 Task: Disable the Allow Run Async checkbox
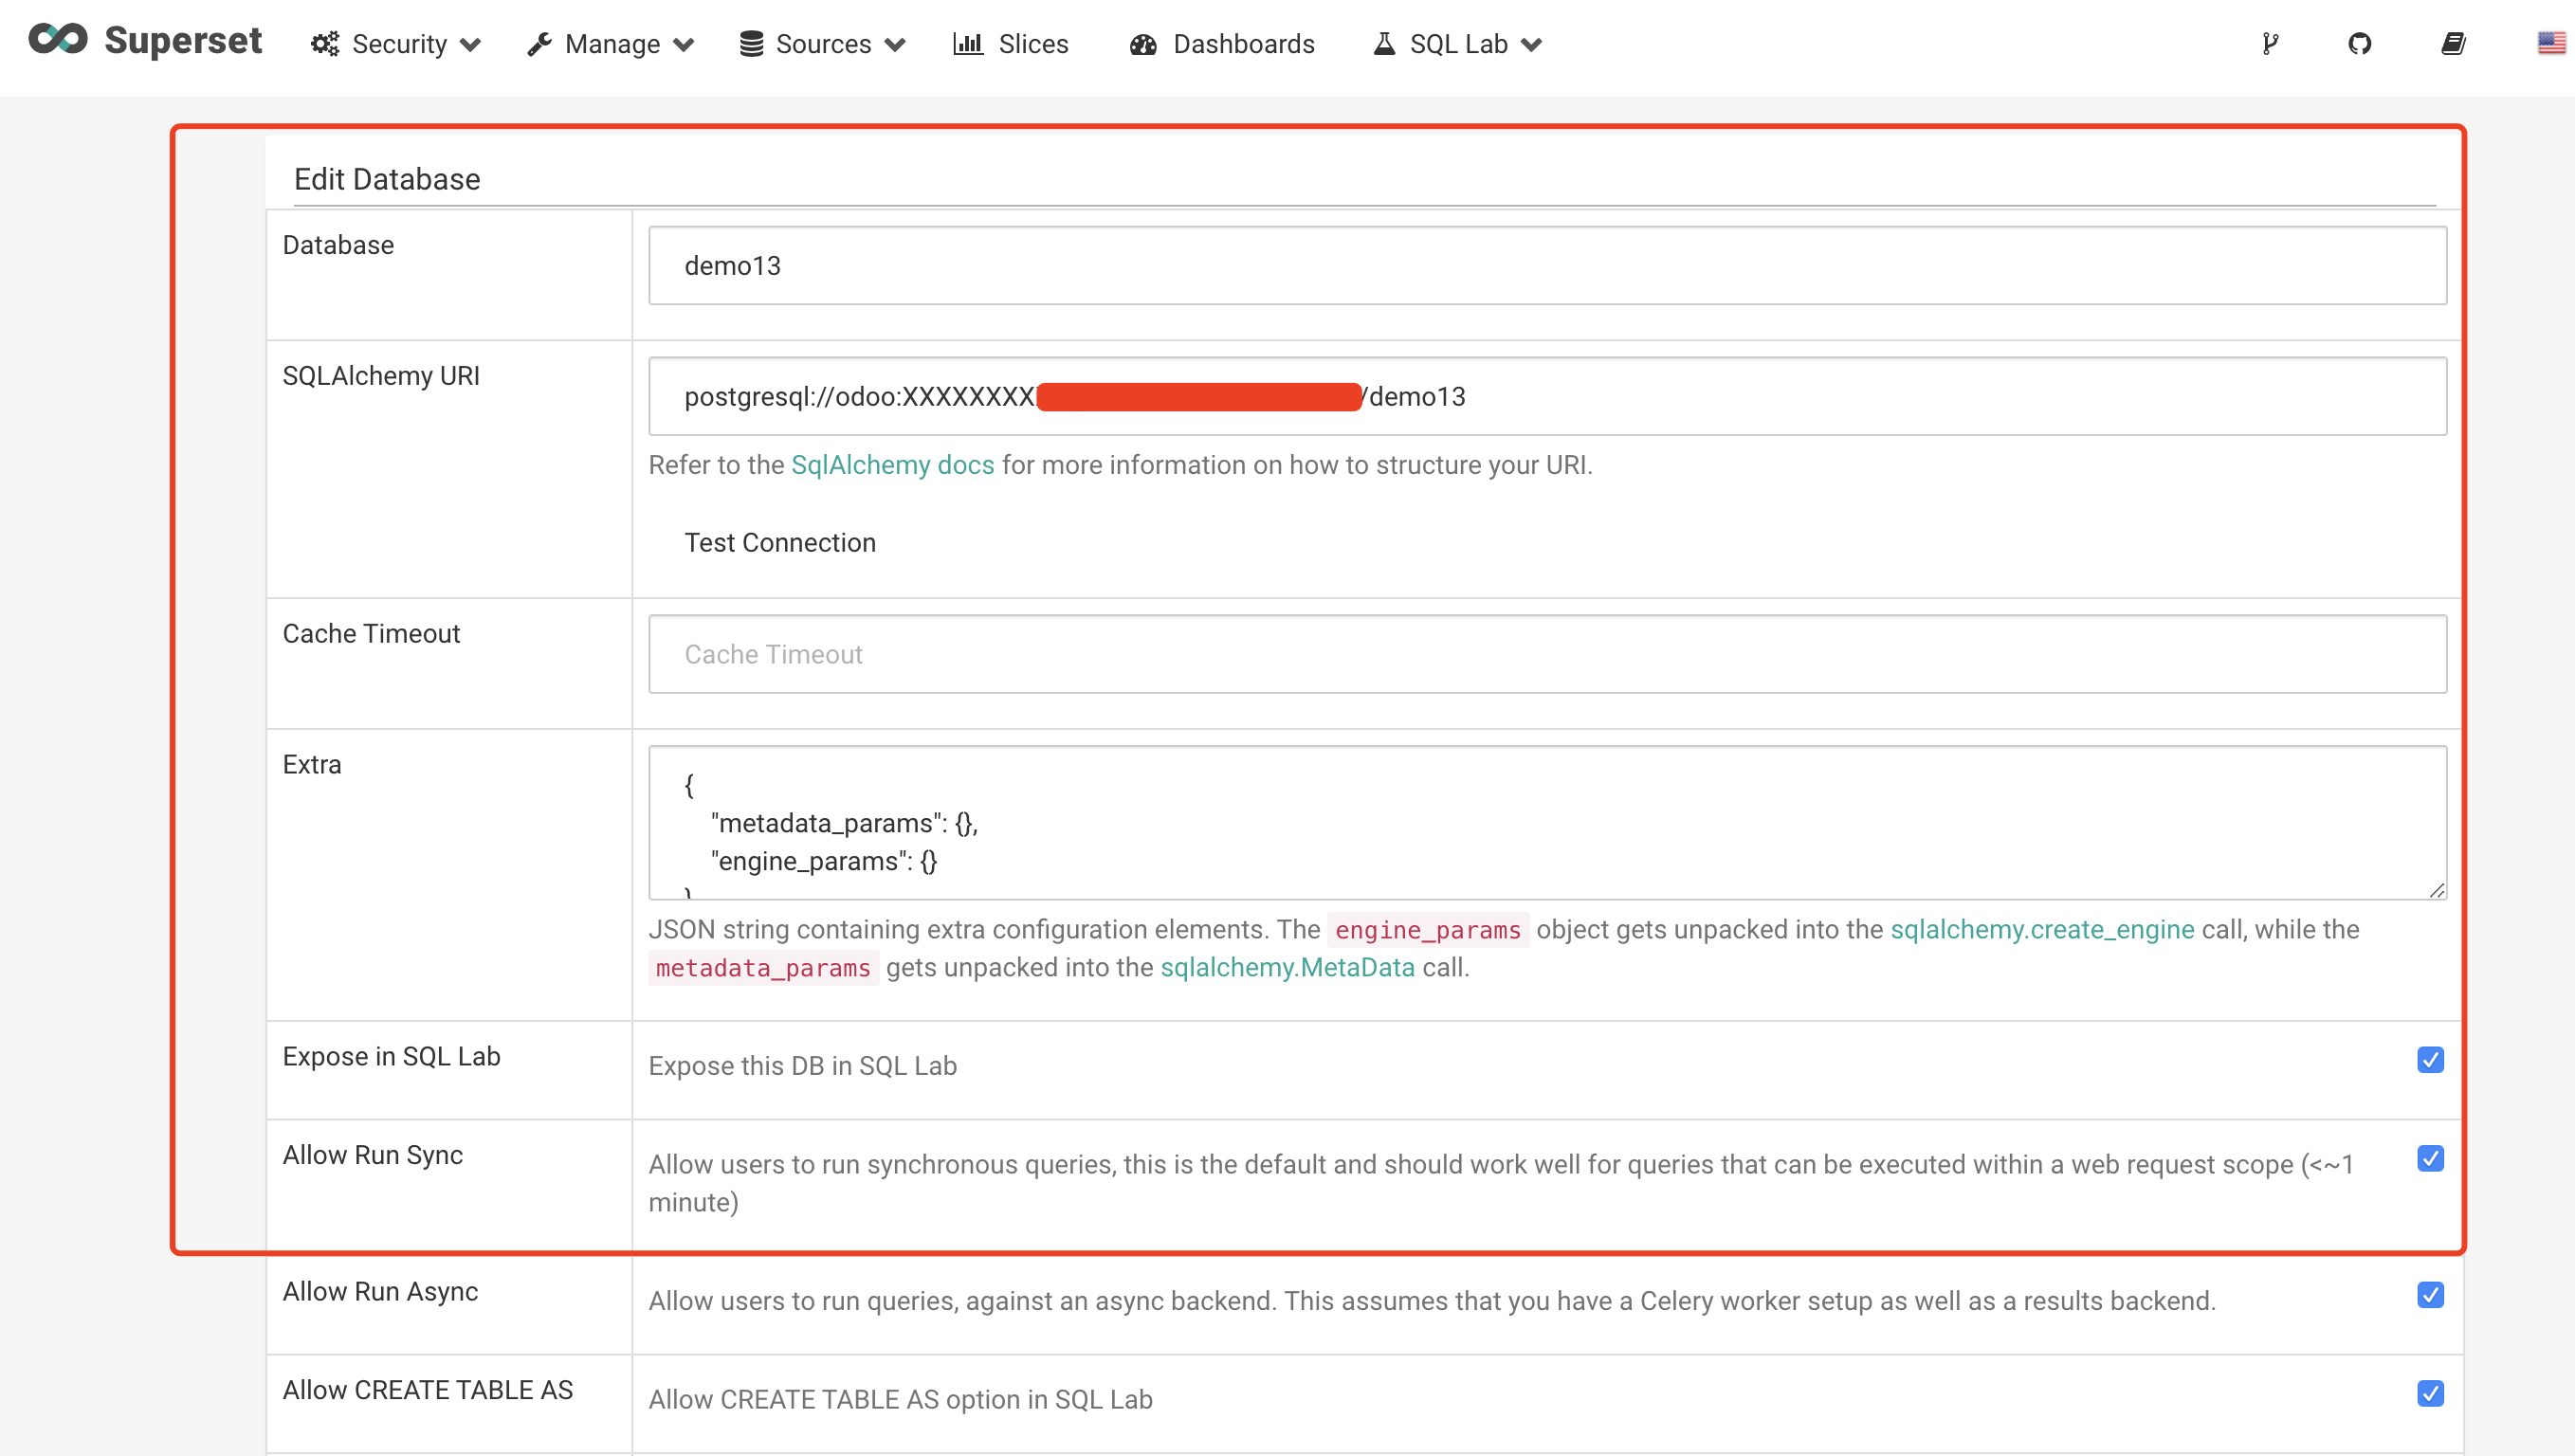pos(2430,1295)
